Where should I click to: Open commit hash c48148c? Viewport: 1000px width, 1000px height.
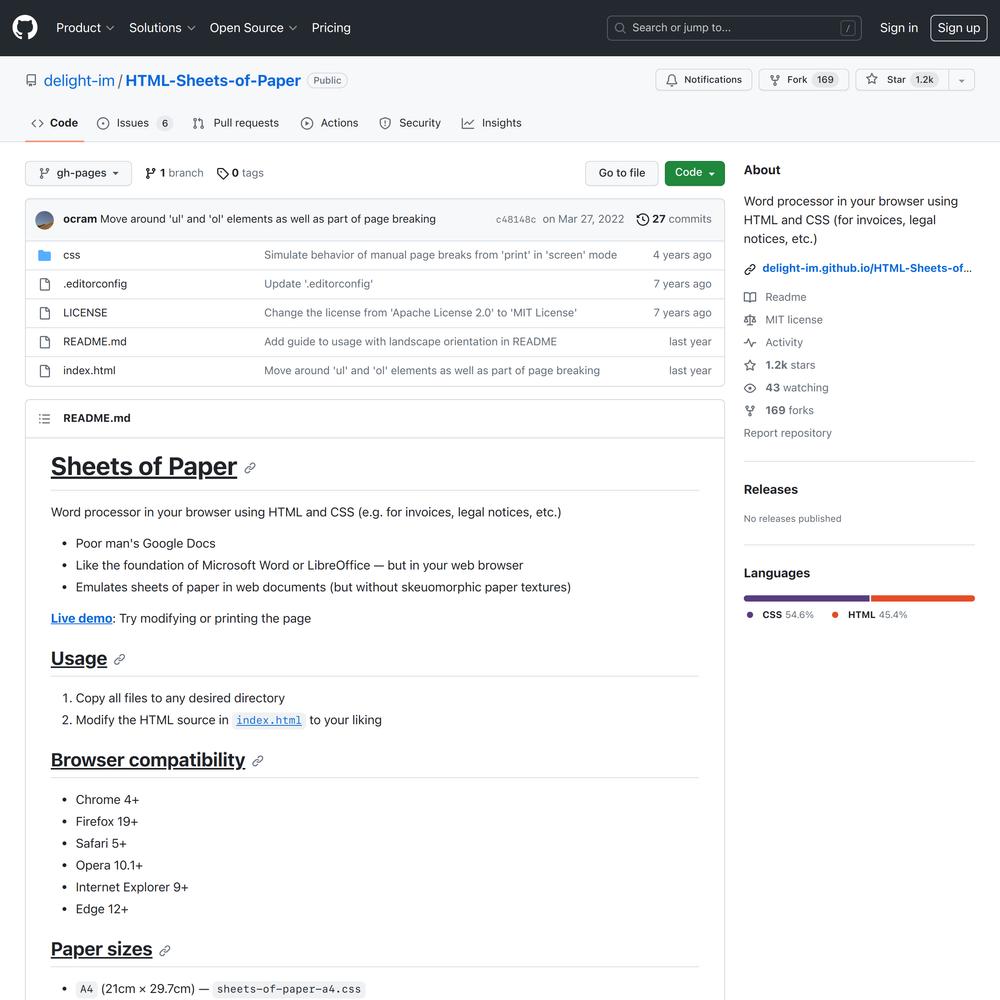point(515,219)
